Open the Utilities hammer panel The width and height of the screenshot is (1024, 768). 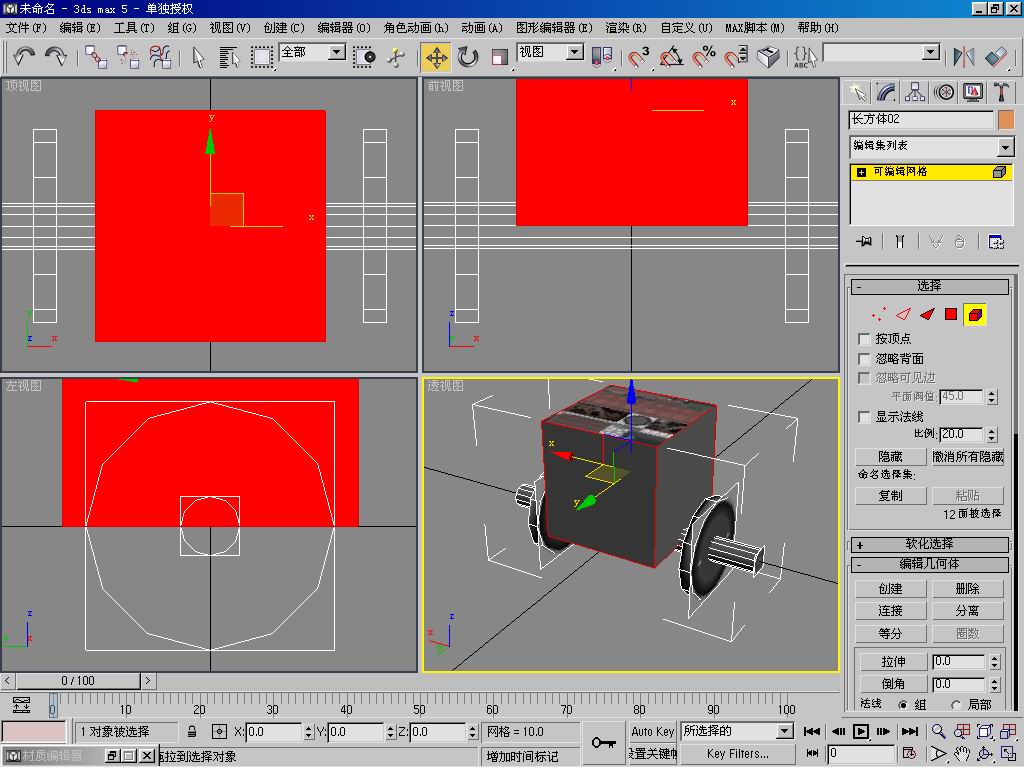click(1001, 93)
